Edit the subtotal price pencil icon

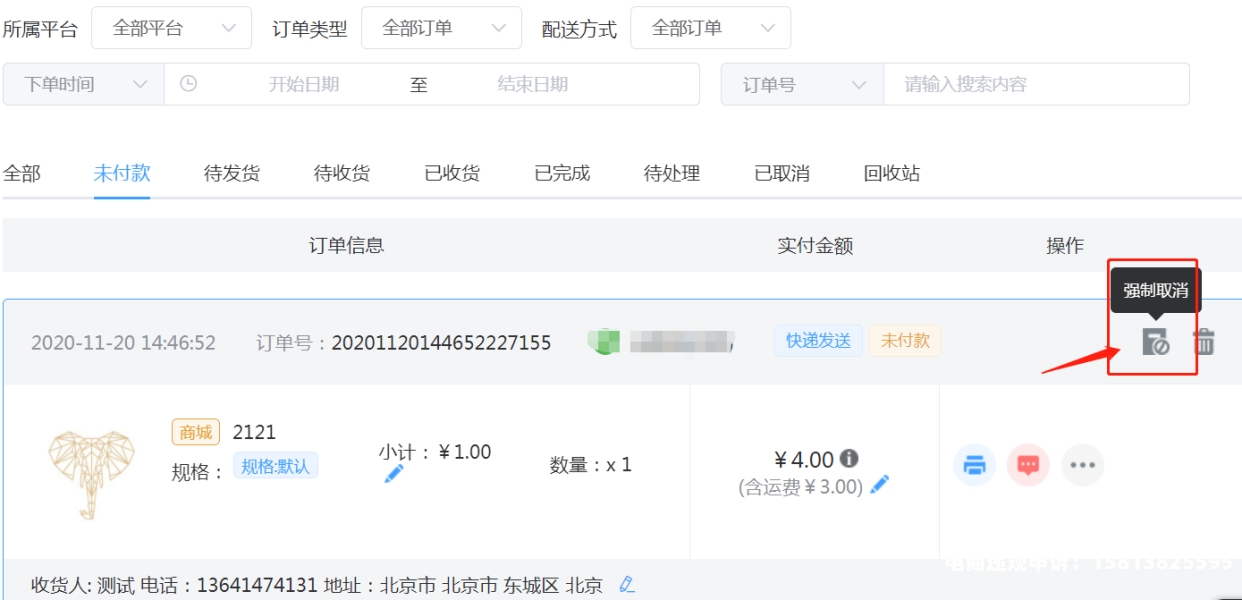click(394, 474)
